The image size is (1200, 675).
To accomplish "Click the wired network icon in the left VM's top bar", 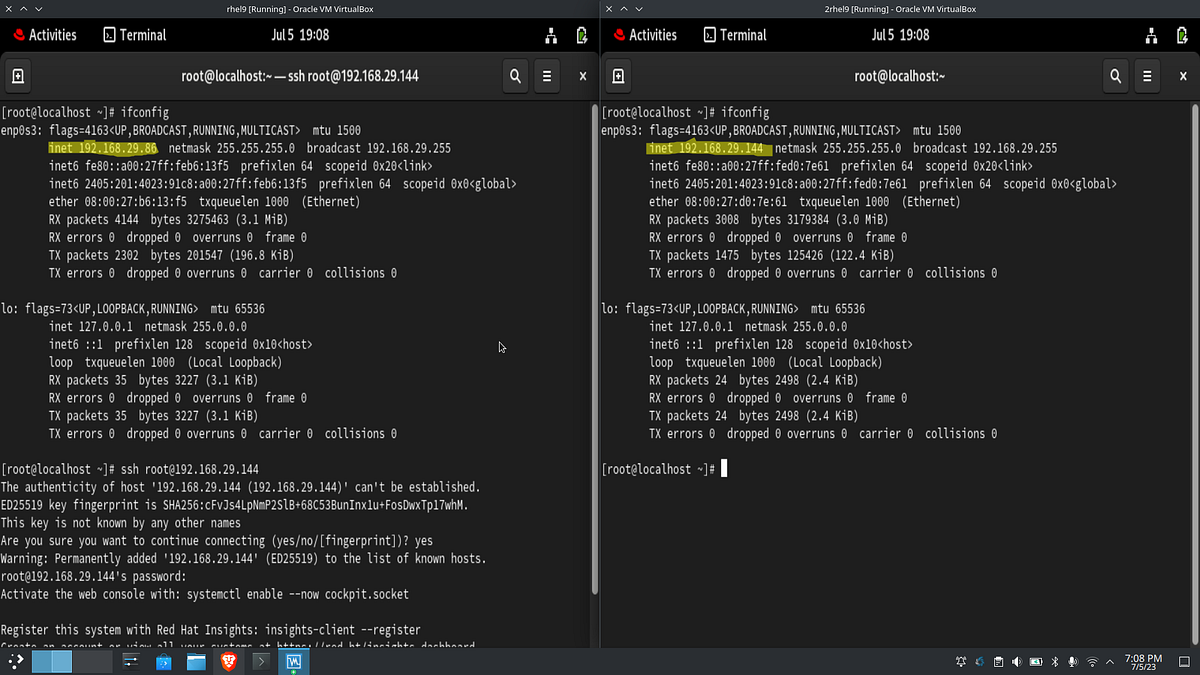I will pyautogui.click(x=549, y=34).
